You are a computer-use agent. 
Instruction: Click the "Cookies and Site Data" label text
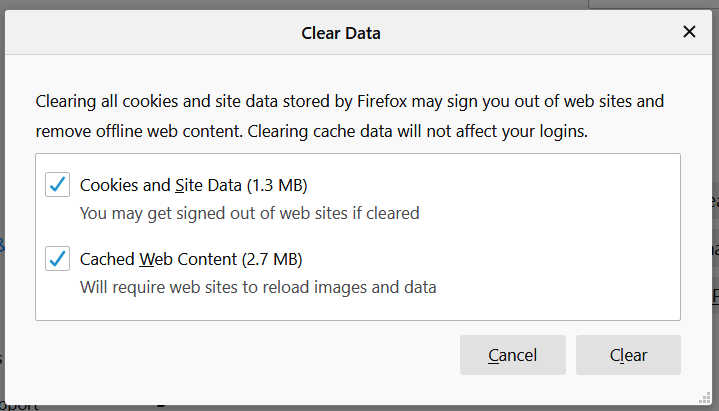pyautogui.click(x=160, y=185)
